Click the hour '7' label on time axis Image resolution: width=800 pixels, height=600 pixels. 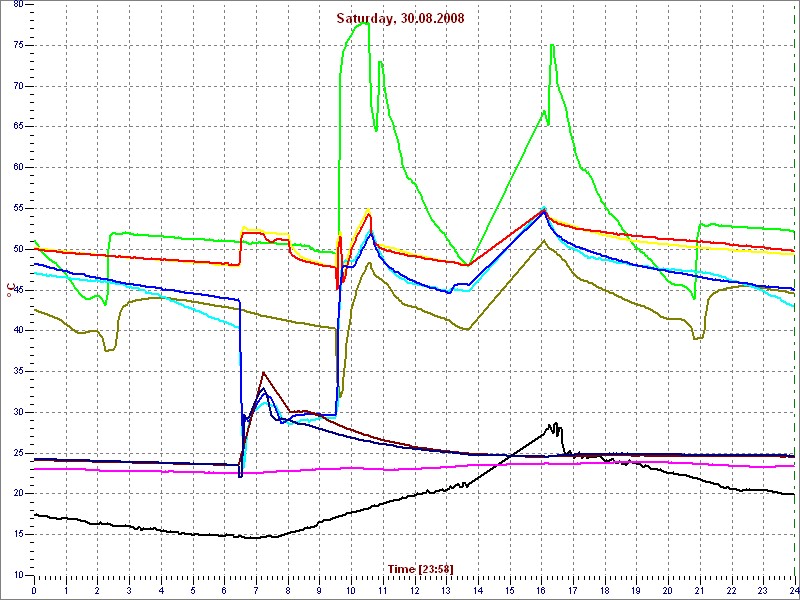(x=256, y=591)
